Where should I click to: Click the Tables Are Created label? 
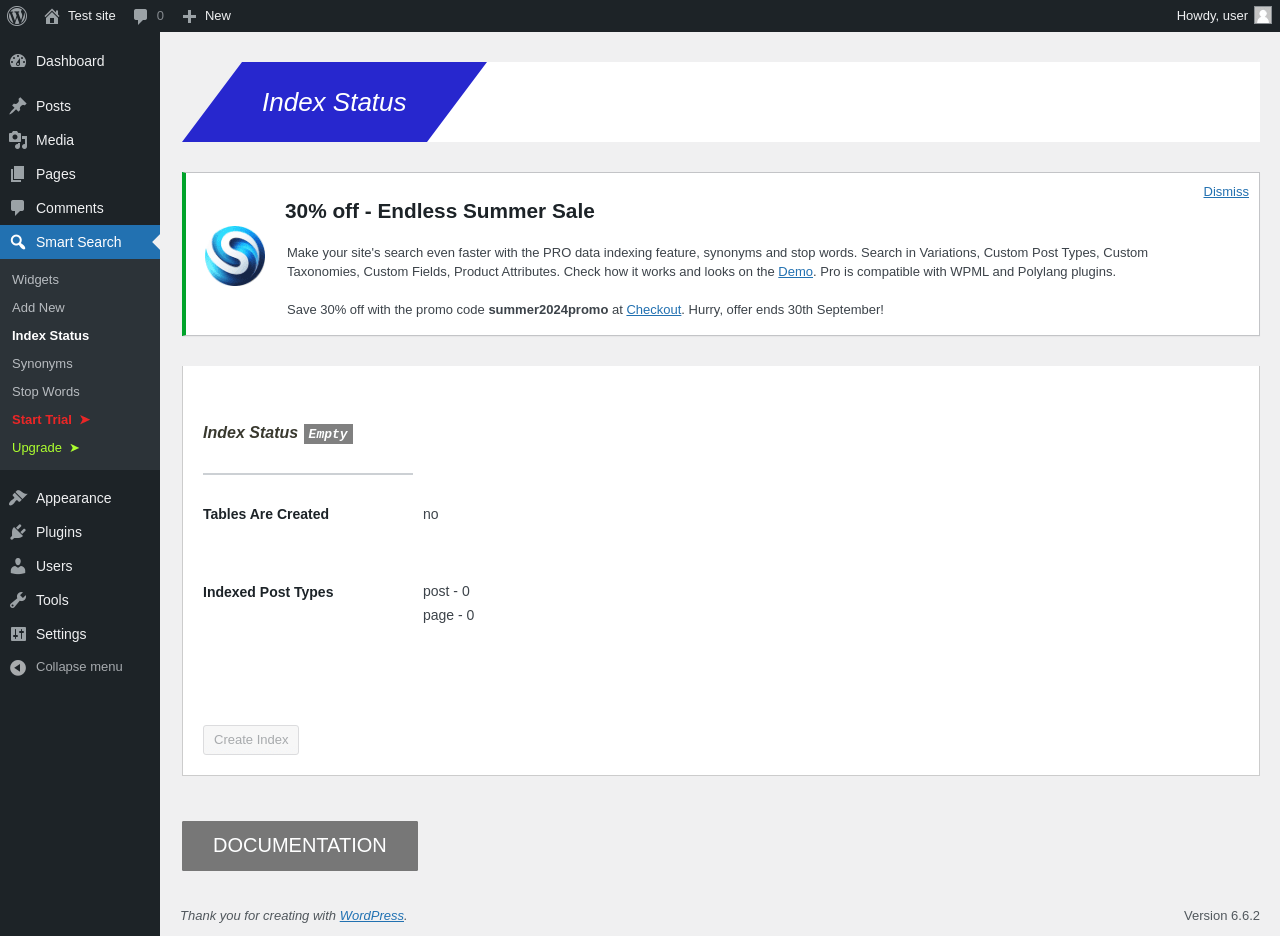[266, 514]
